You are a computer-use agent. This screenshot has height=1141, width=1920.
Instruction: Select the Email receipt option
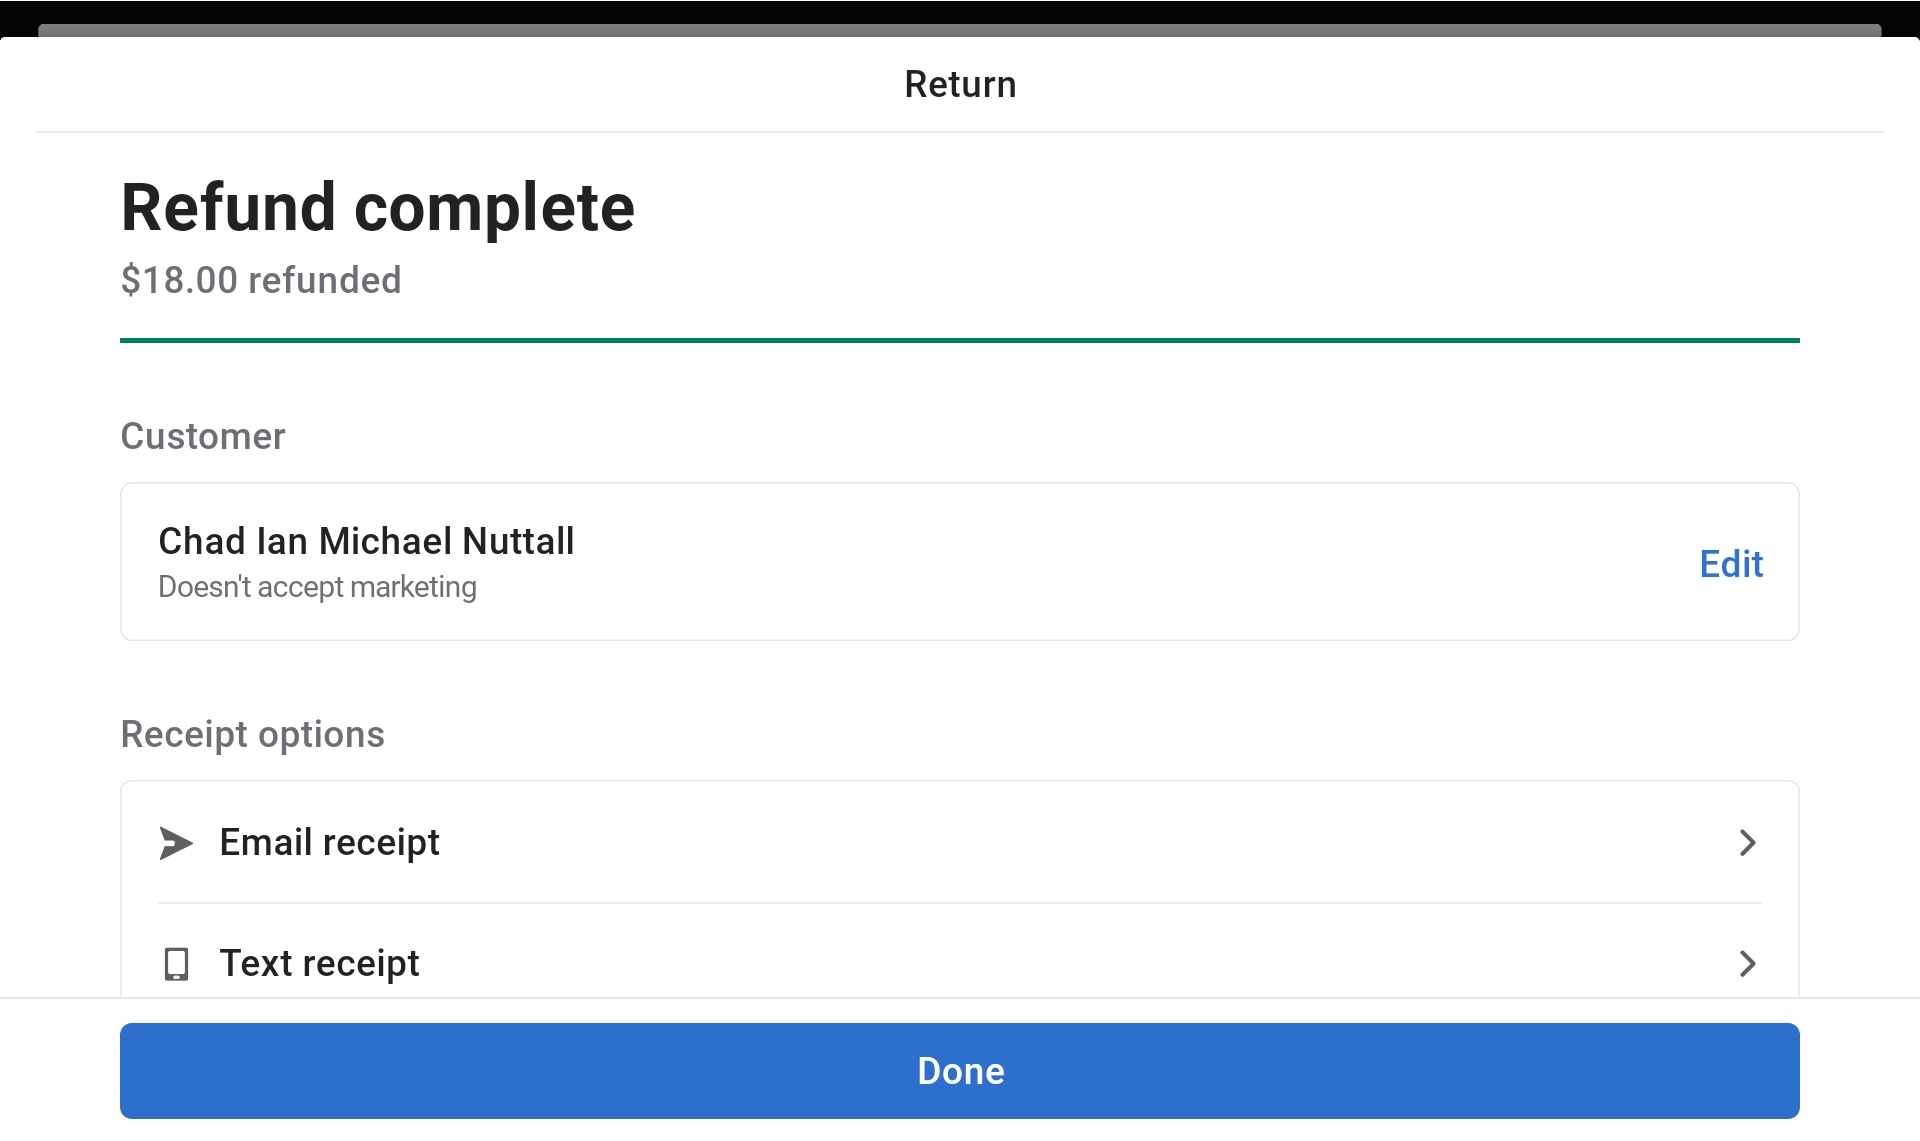click(x=329, y=843)
